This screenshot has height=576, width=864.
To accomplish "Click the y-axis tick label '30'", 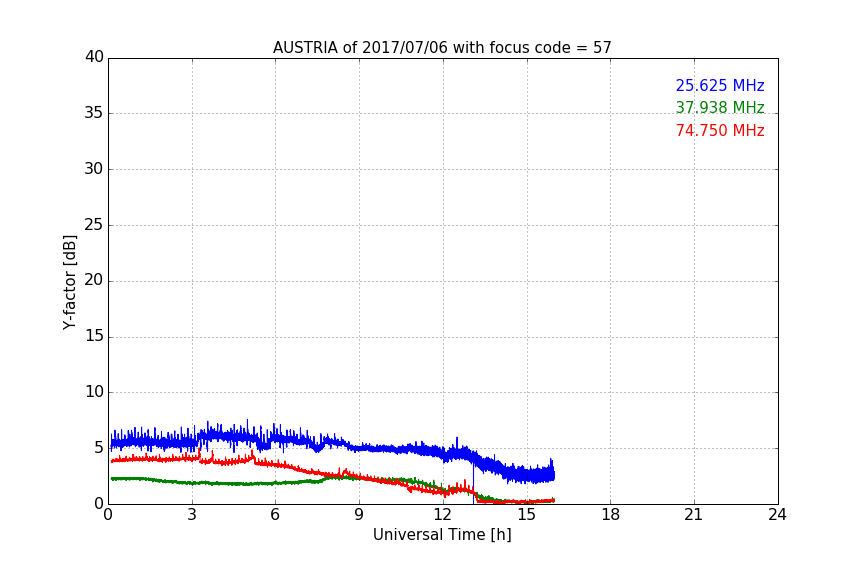I will 94,169.
